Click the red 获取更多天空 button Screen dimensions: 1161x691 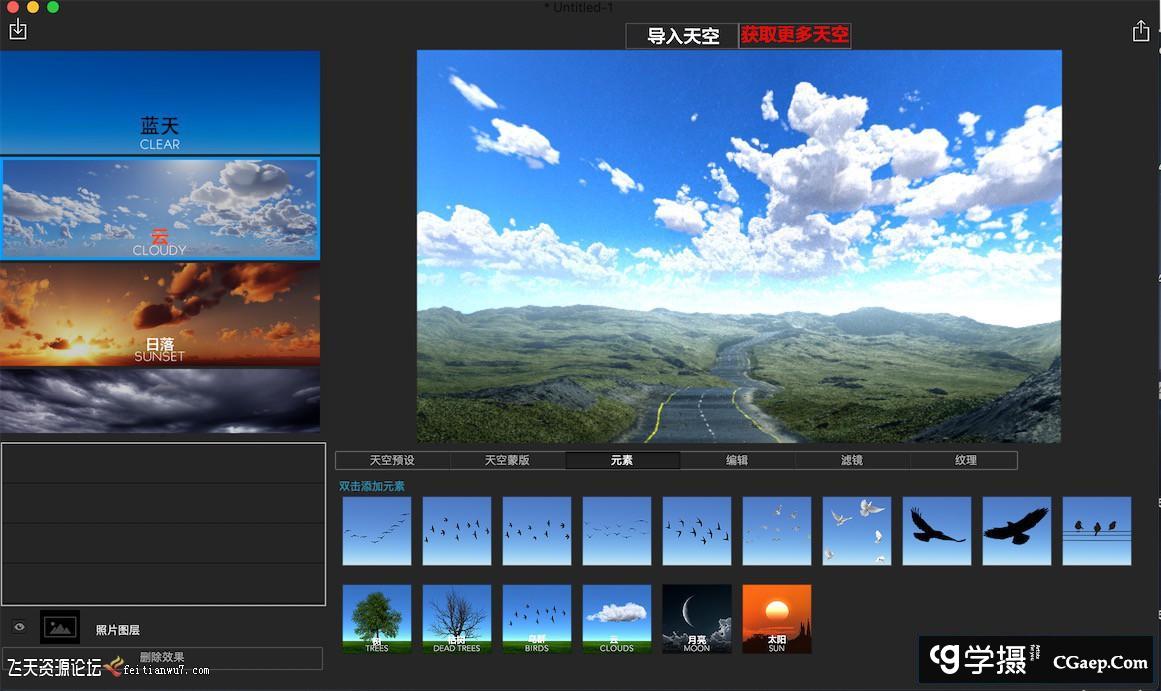(x=794, y=36)
